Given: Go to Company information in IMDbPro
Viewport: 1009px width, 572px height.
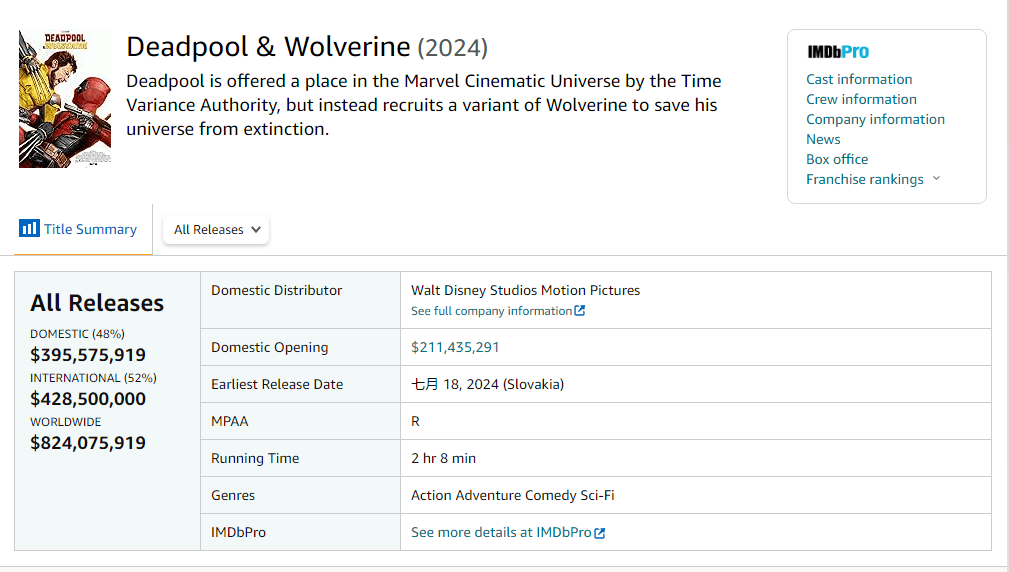Looking at the screenshot, I should 875,119.
